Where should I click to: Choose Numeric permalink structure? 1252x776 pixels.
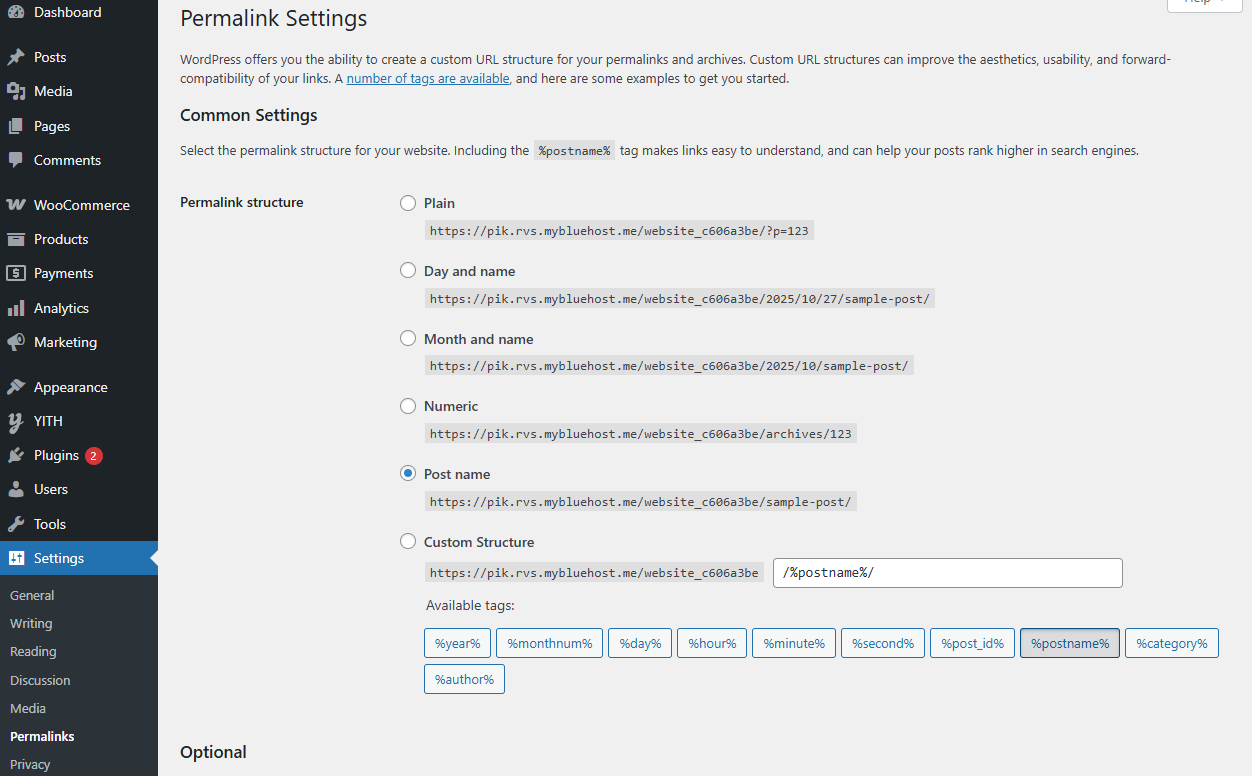click(x=408, y=406)
